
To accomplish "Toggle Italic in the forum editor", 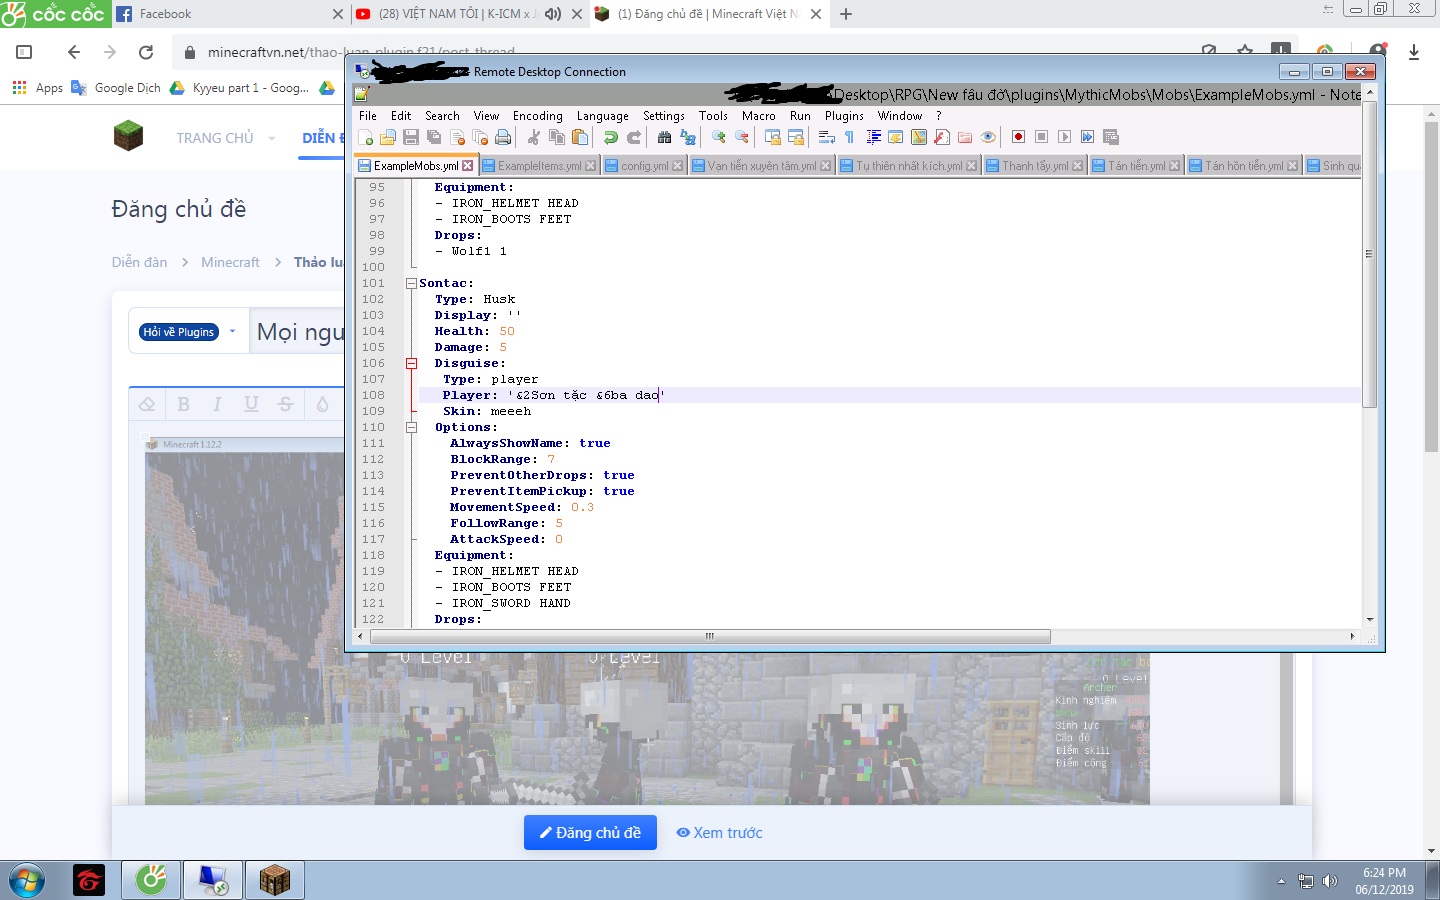I will click(x=217, y=404).
